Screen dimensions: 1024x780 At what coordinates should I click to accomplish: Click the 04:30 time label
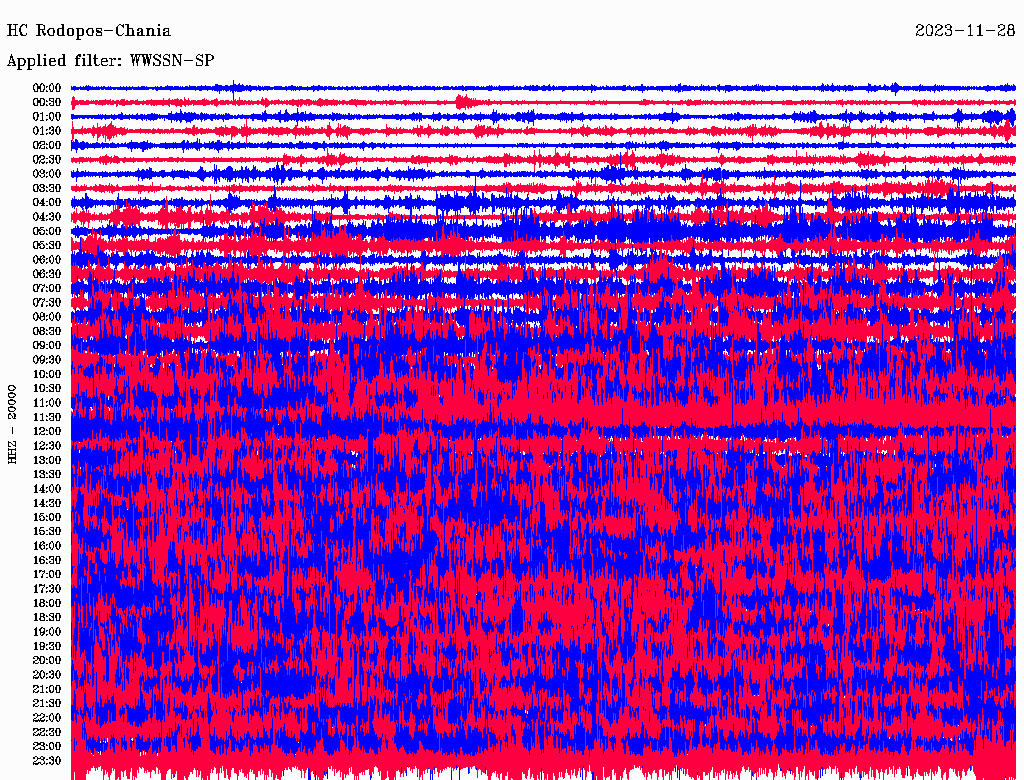pos(47,217)
